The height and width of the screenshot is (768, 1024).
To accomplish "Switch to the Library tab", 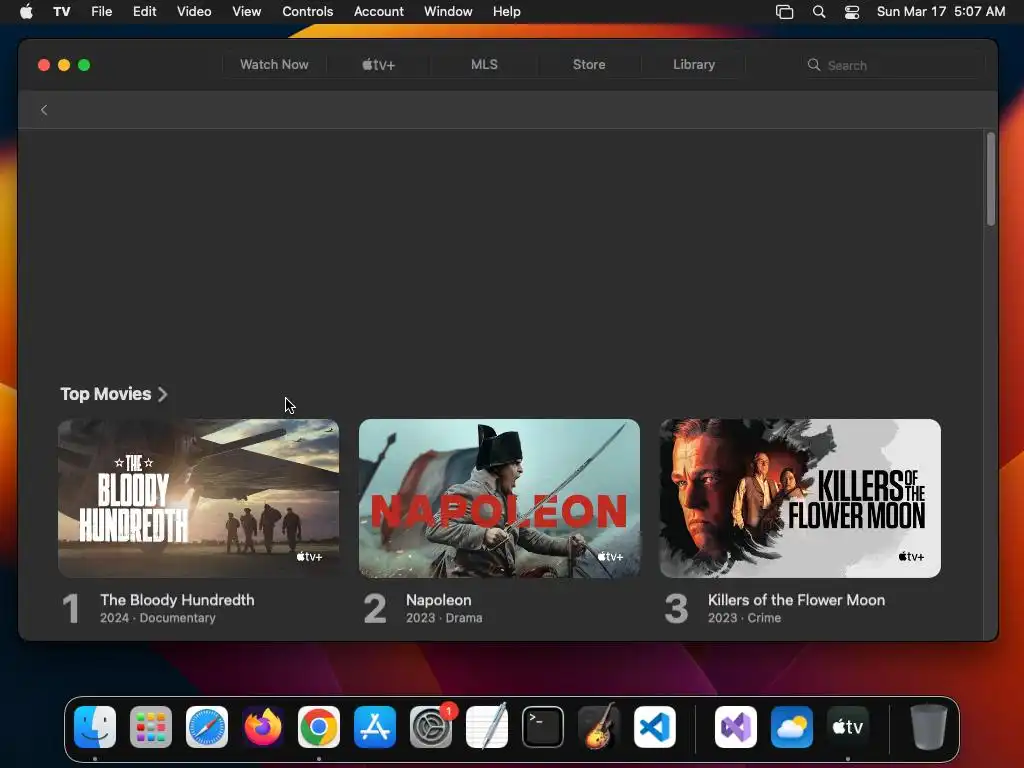I will 694,65.
